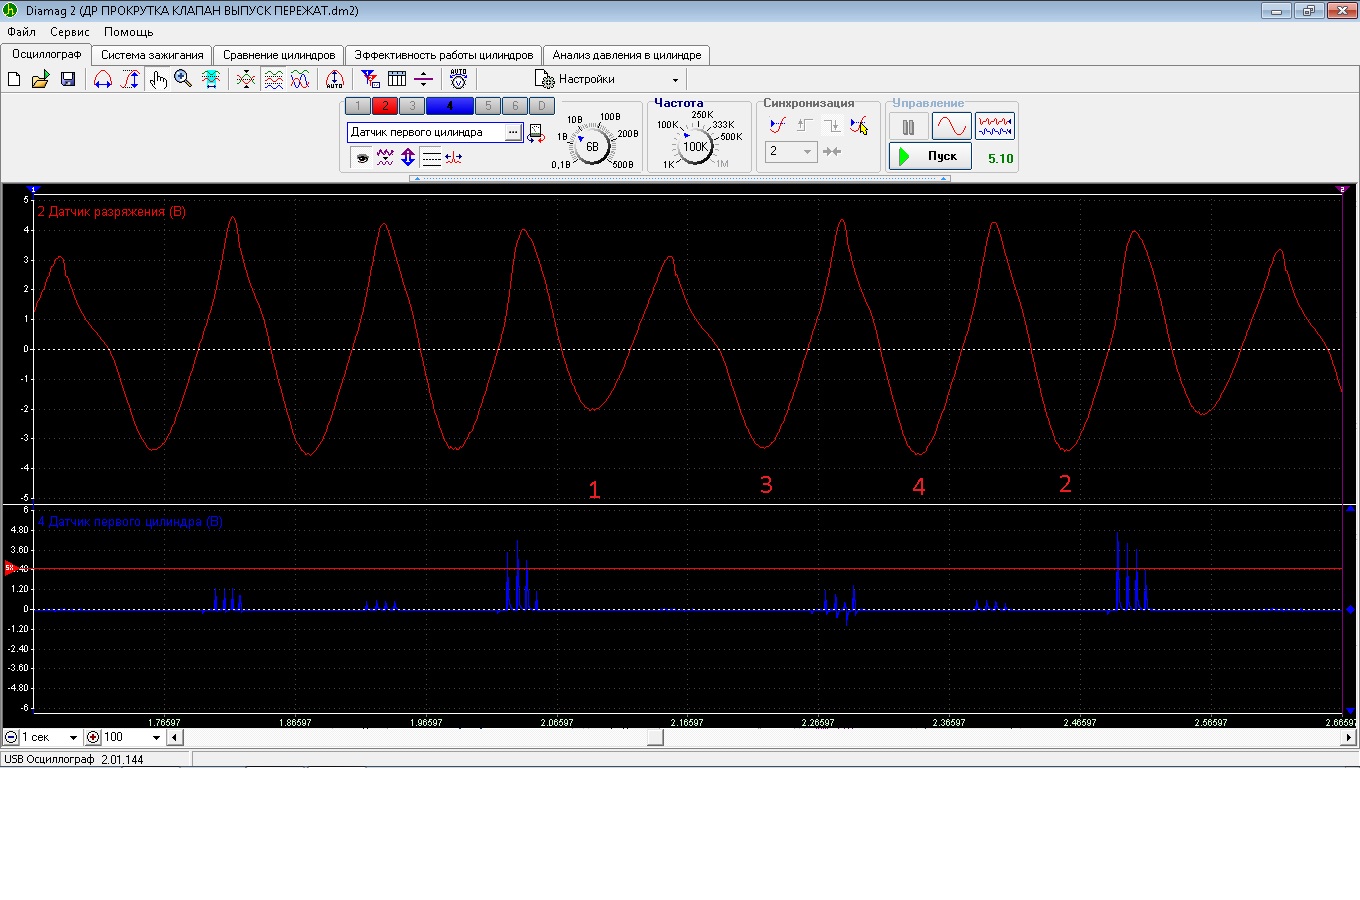Open the sensor selection ellipsis button
Image resolution: width=1360 pixels, height=900 pixels.
tap(513, 132)
